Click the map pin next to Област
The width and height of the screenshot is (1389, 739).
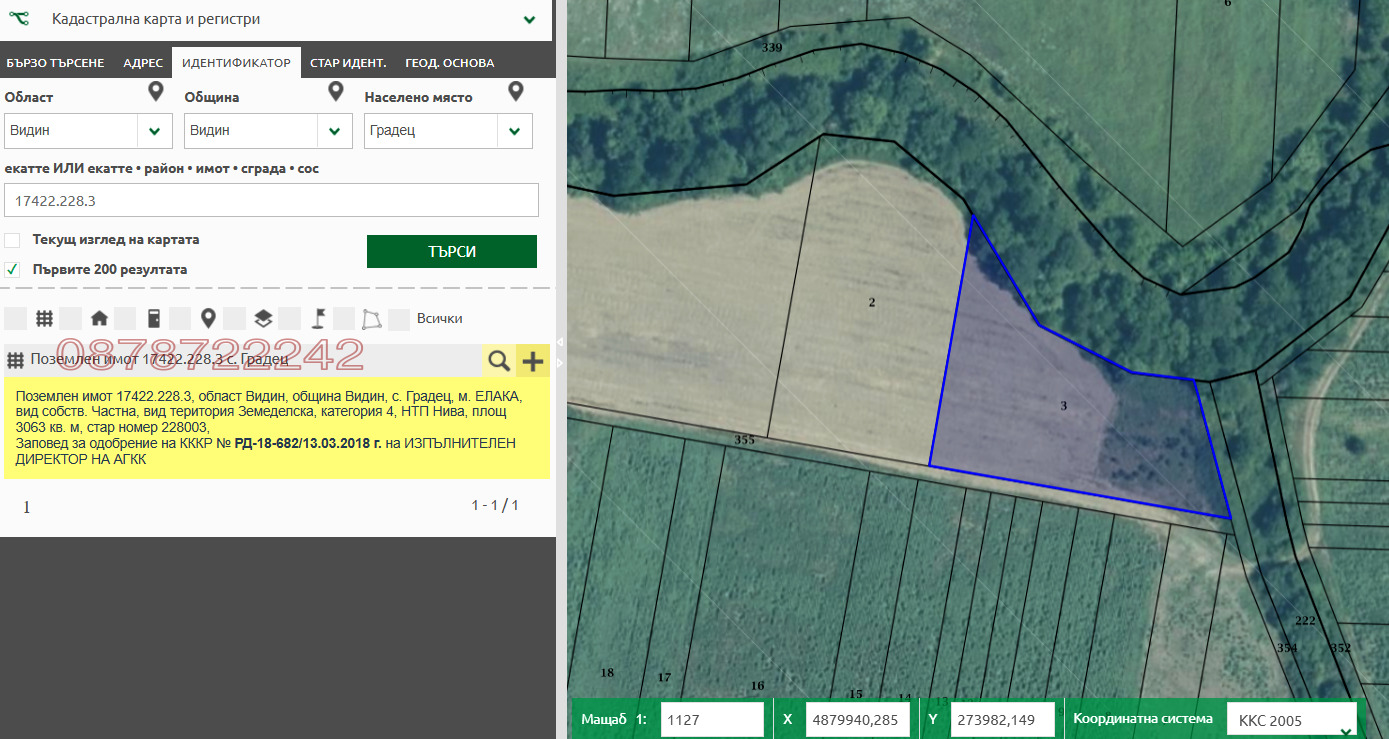(155, 93)
